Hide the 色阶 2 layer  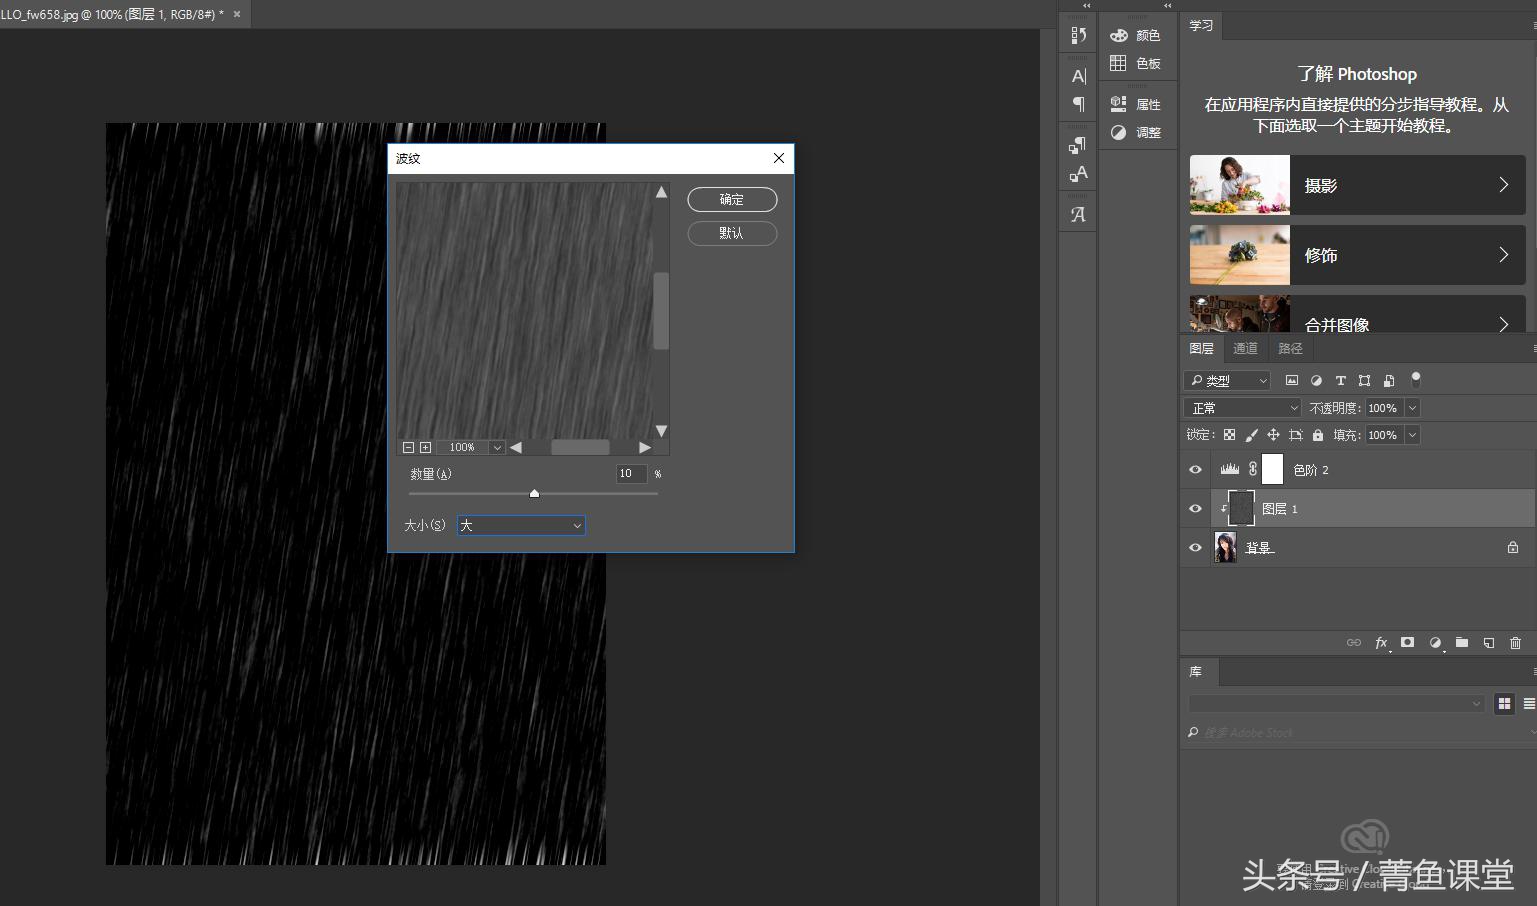[1195, 470]
